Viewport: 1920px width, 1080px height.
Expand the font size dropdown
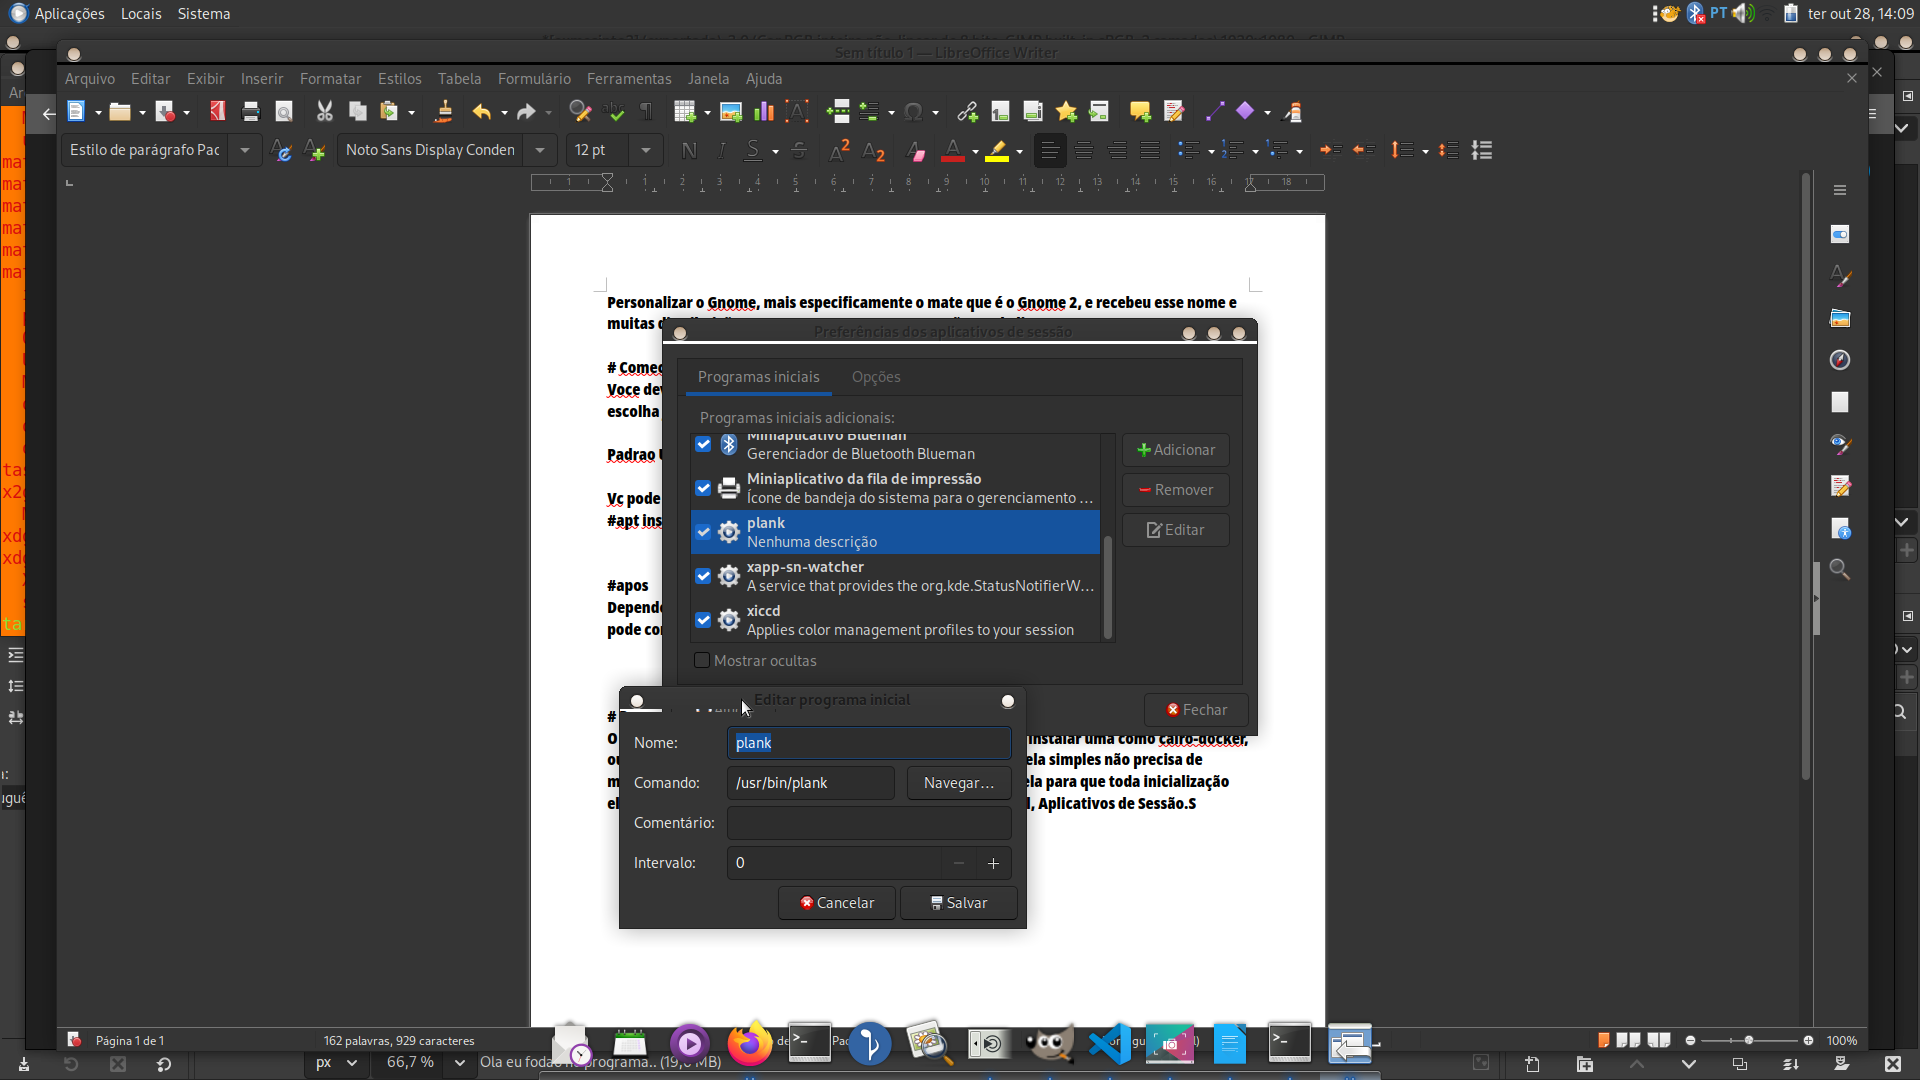646,150
